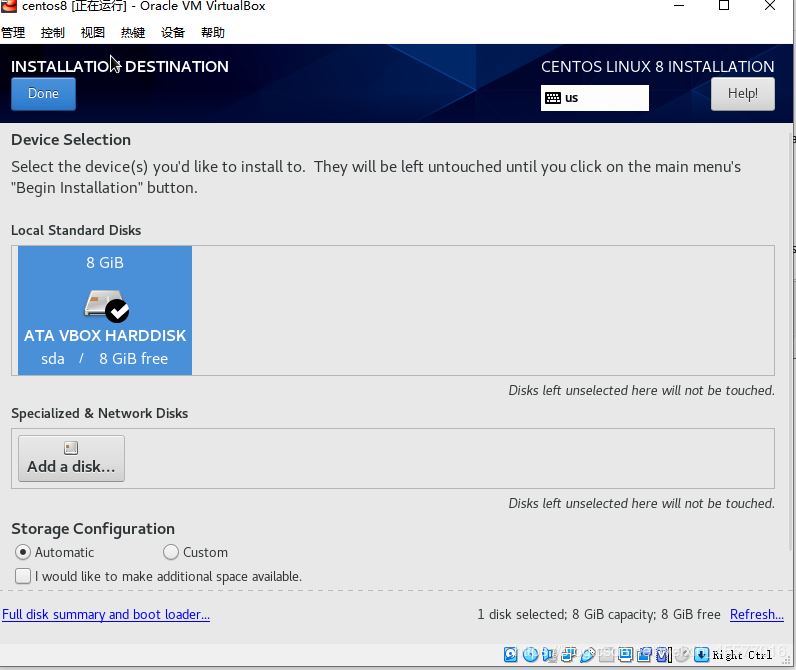This screenshot has width=796, height=670.
Task: Click the Help! button
Action: click(742, 94)
